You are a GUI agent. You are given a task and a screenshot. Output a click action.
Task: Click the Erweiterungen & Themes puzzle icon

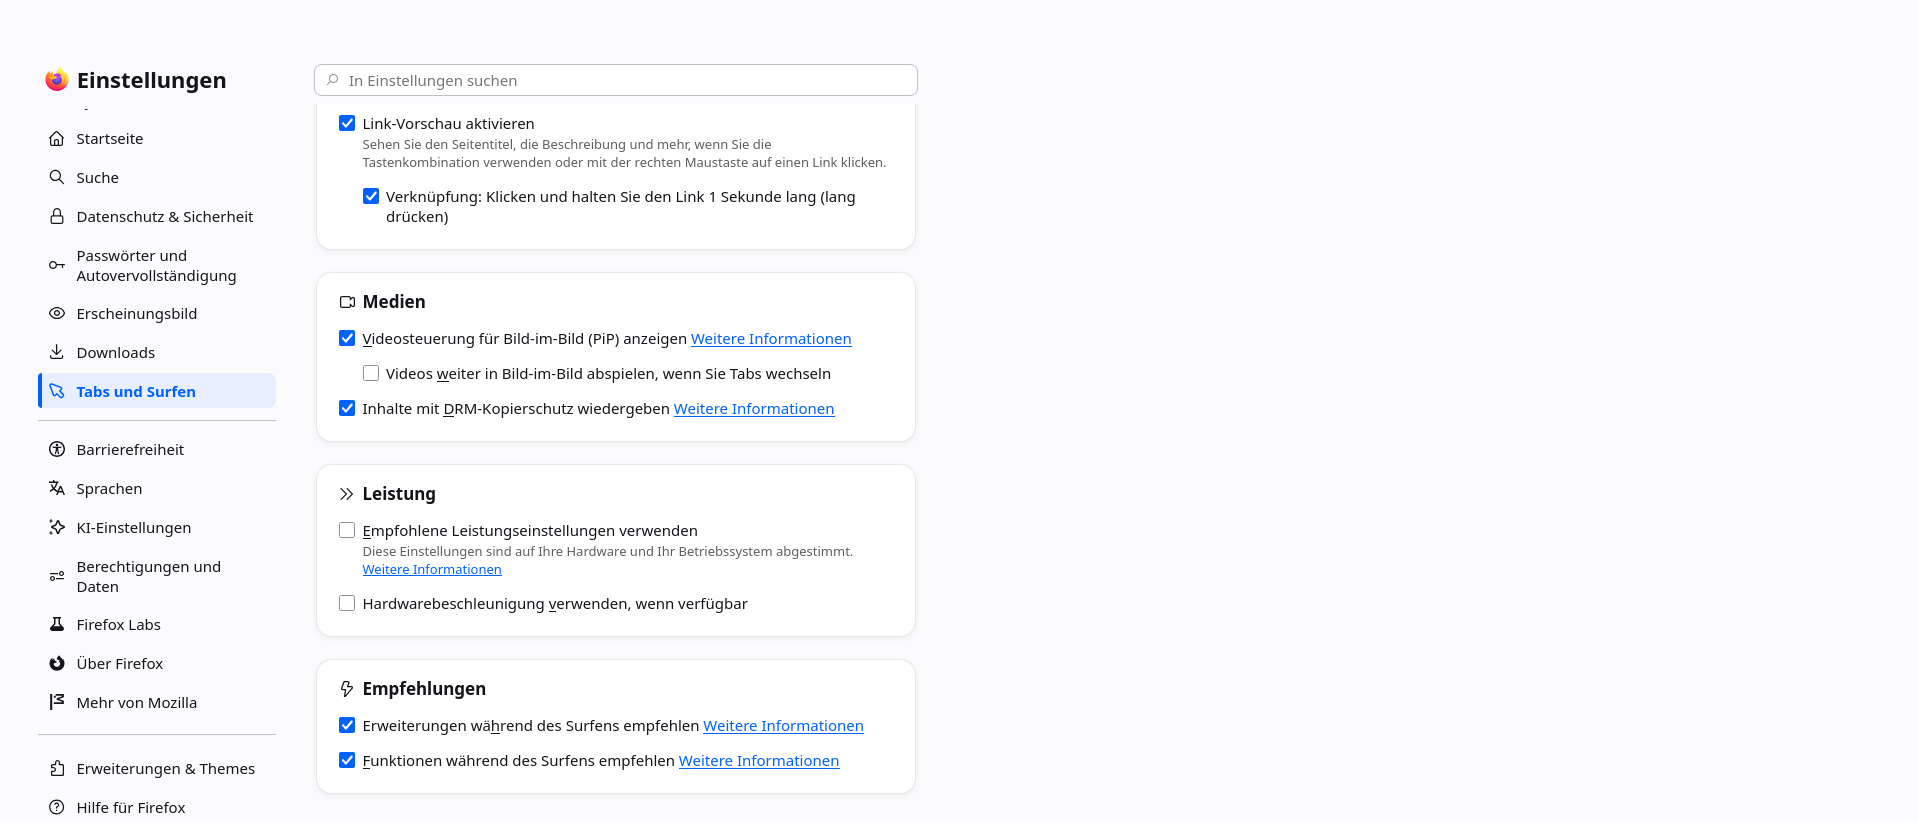pos(57,769)
